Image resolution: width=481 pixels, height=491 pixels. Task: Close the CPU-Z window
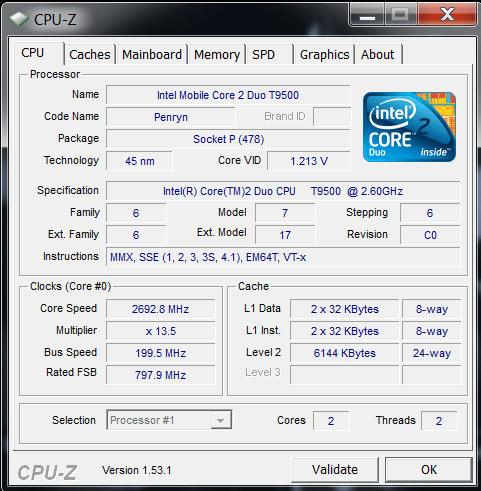pos(447,14)
